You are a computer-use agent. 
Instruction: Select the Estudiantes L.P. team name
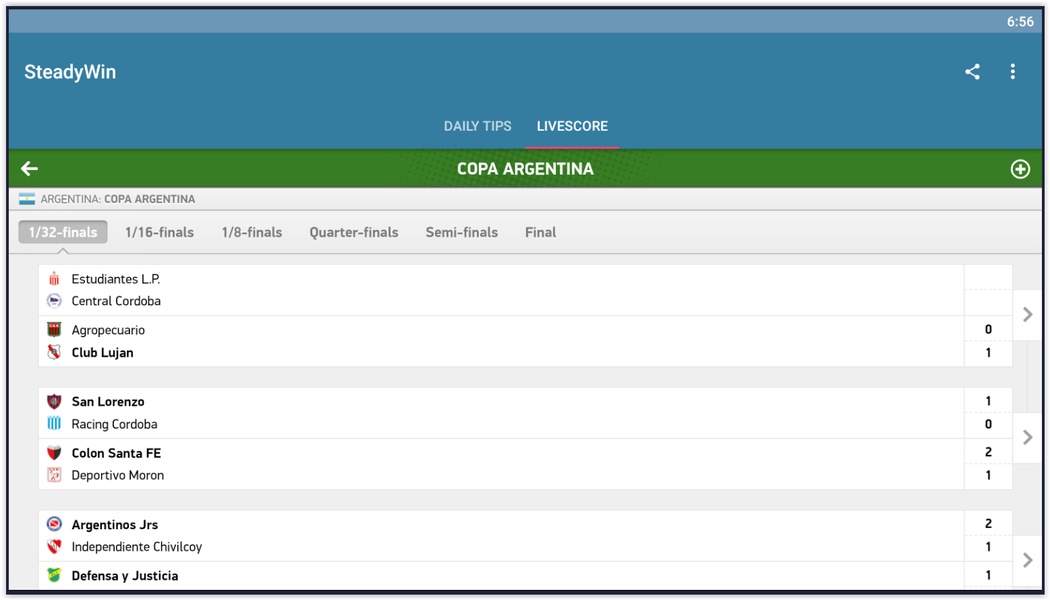pyautogui.click(x=116, y=279)
